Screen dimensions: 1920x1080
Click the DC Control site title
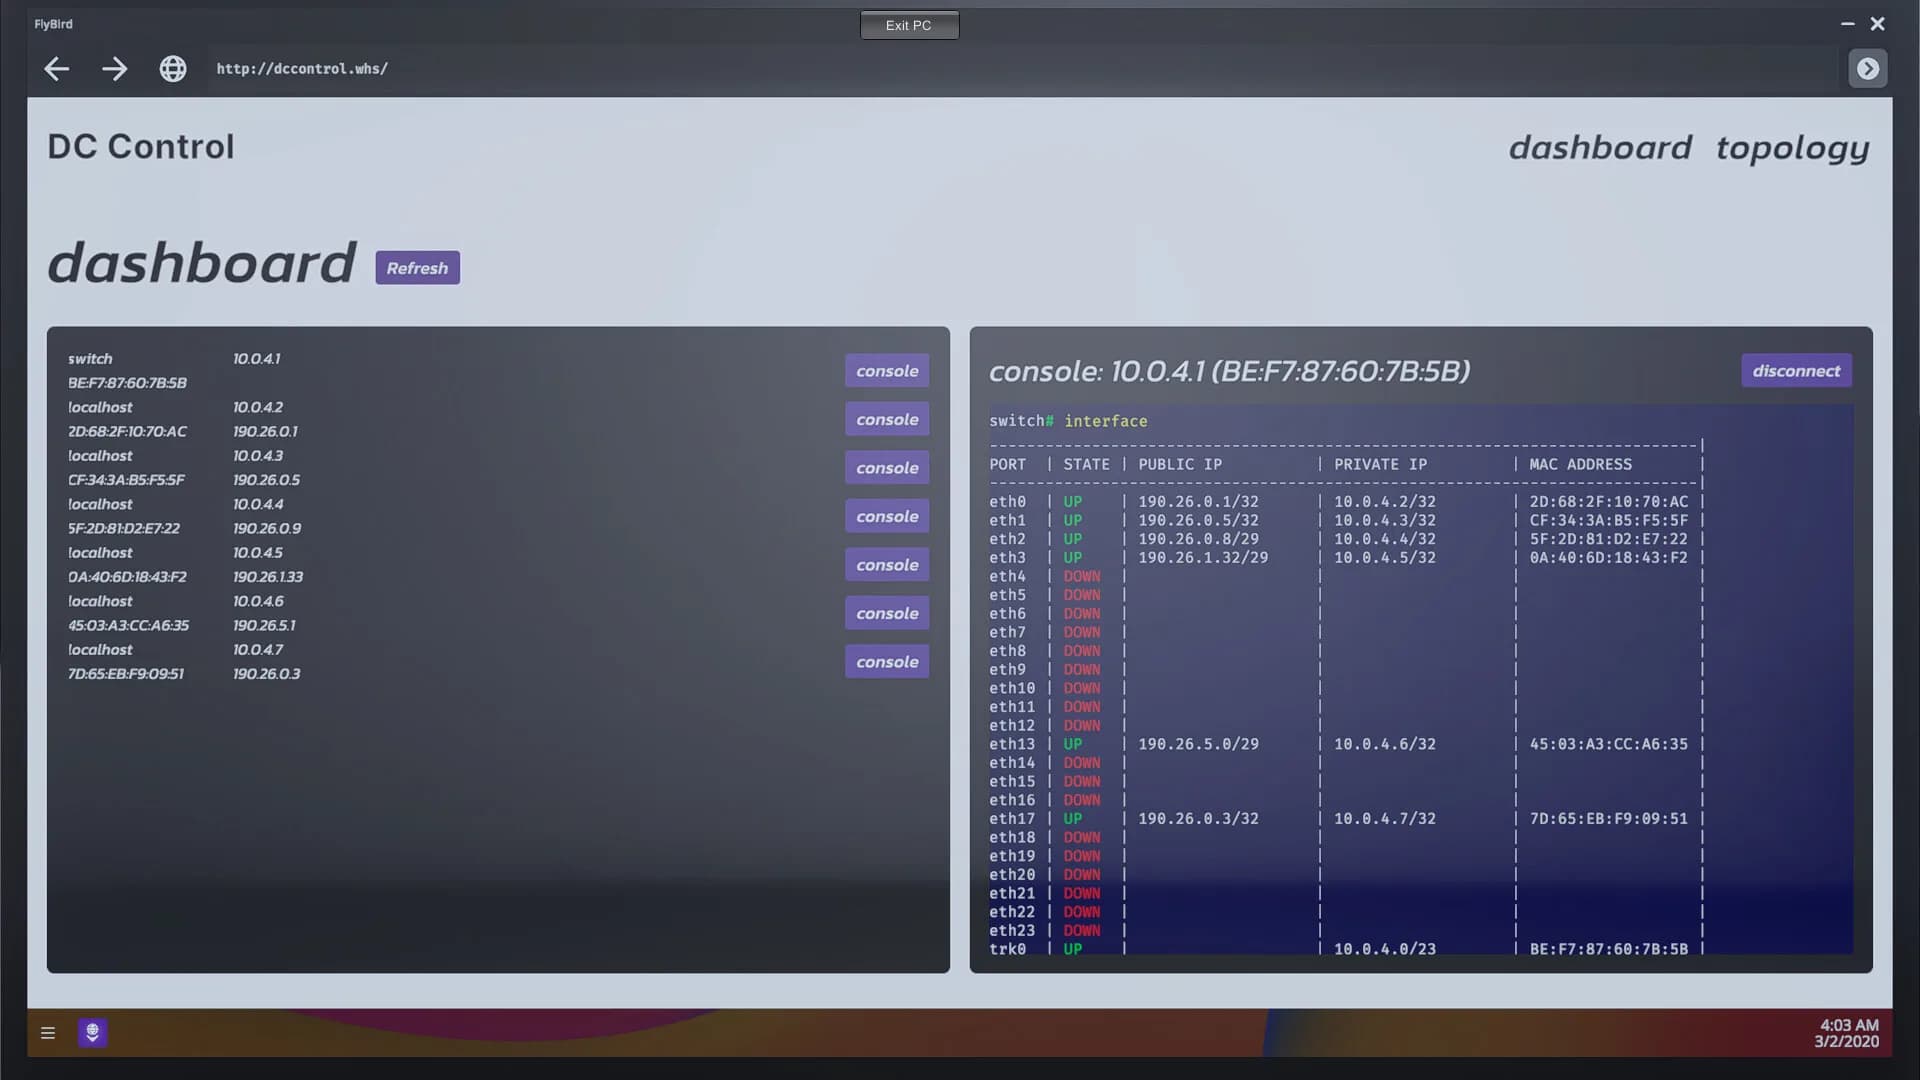[141, 147]
